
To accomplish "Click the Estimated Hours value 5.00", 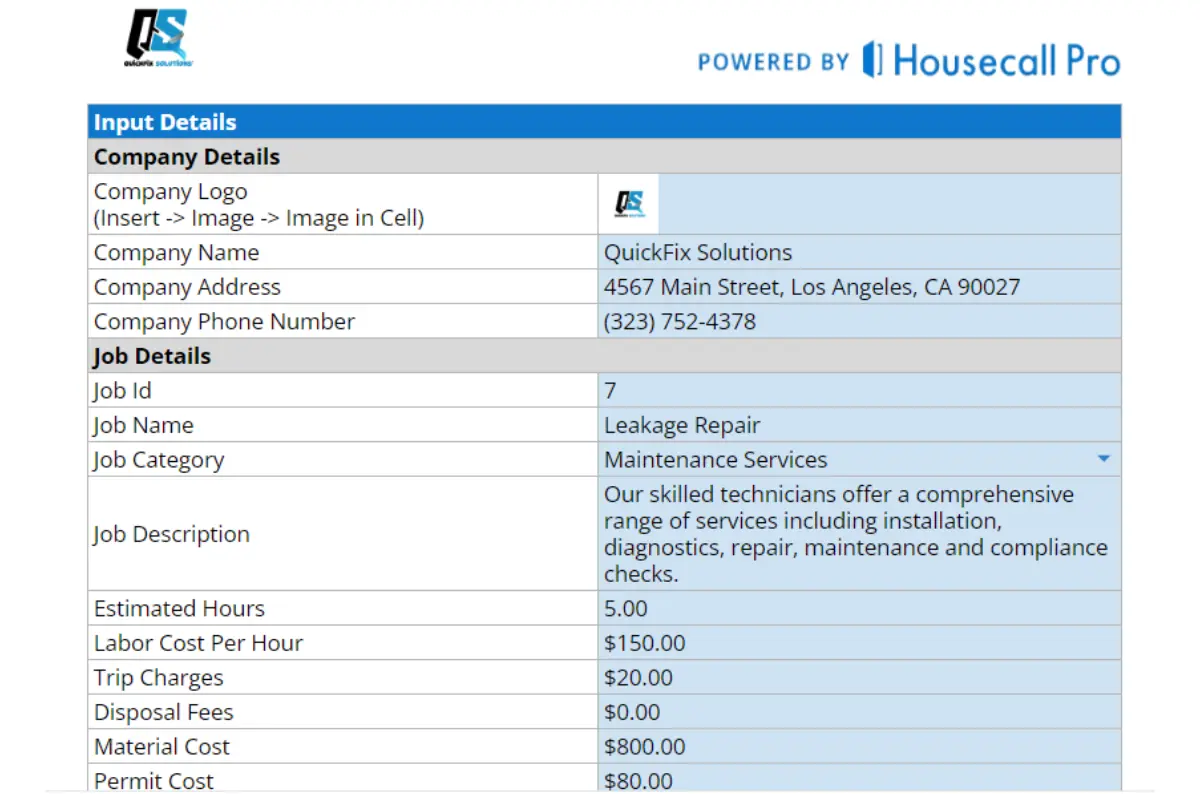I will tap(858, 609).
